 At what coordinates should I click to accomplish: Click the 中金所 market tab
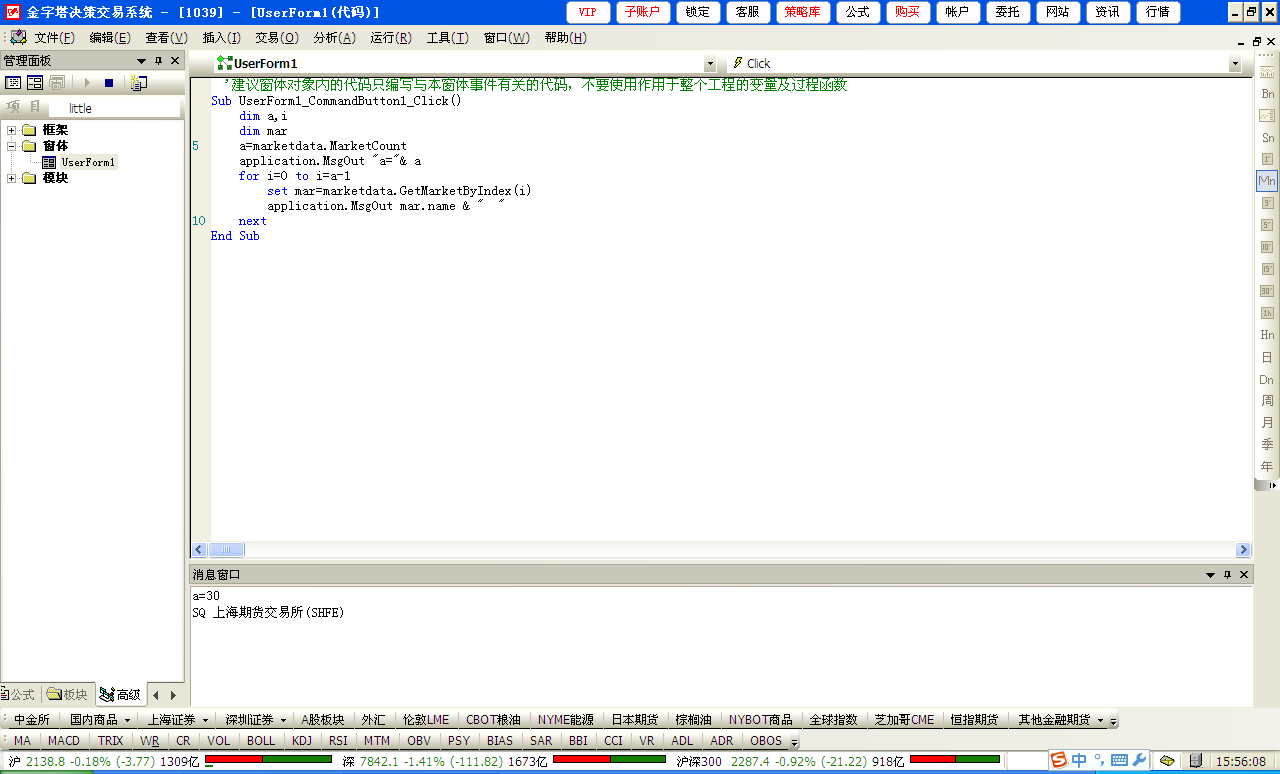click(32, 720)
